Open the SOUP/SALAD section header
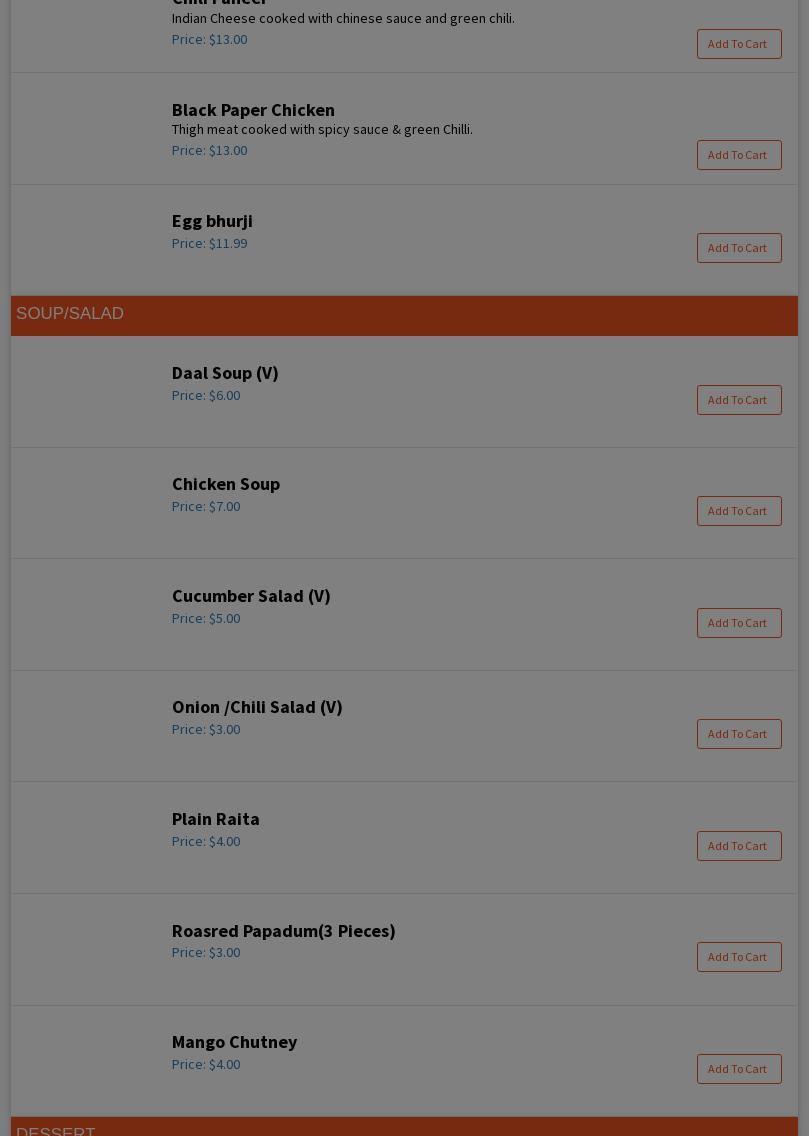Viewport: 809px width, 1136px height. [70, 314]
